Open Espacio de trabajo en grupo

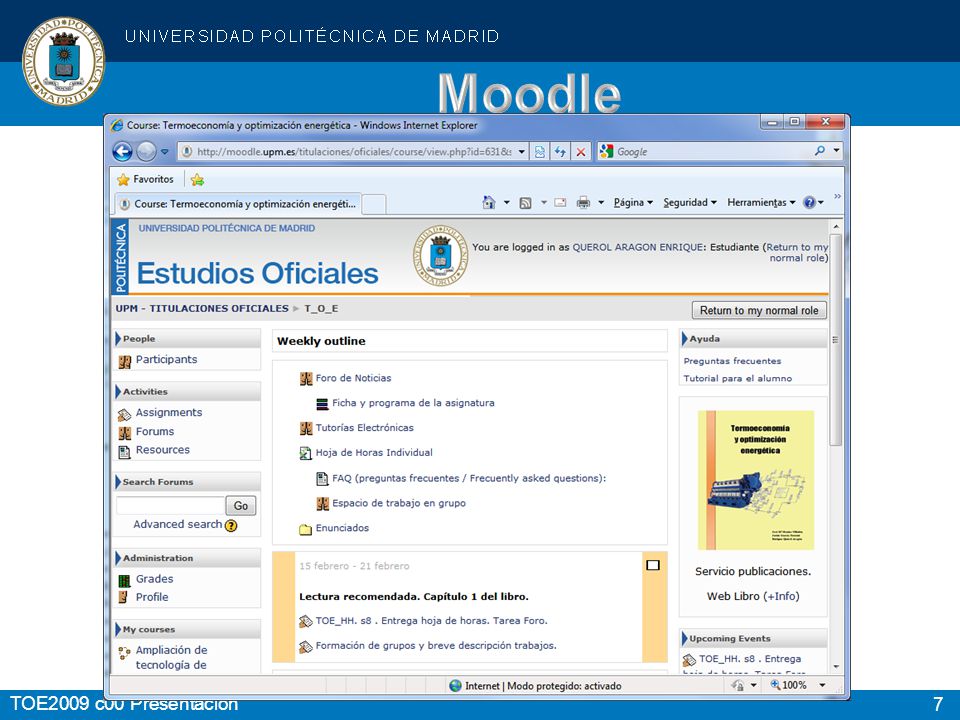tap(399, 503)
